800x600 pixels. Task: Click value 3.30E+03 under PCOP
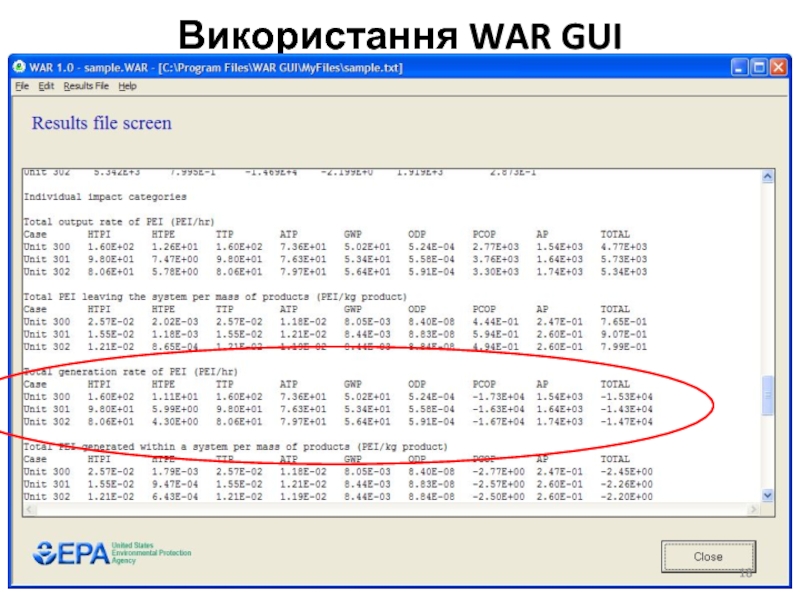click(495, 272)
